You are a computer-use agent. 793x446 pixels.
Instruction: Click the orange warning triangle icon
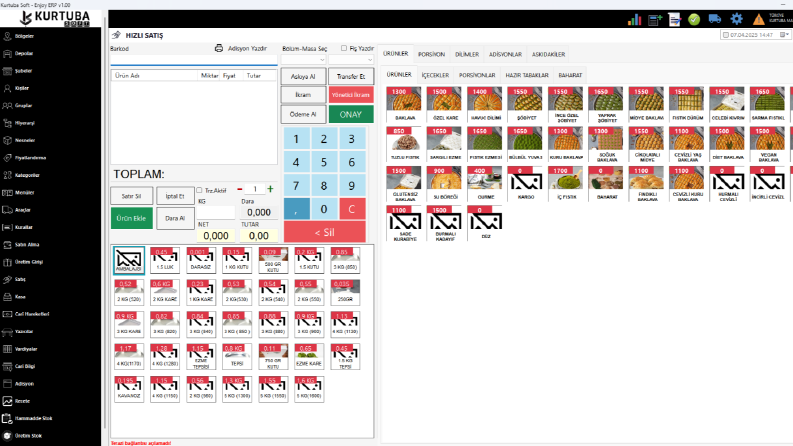click(x=759, y=19)
